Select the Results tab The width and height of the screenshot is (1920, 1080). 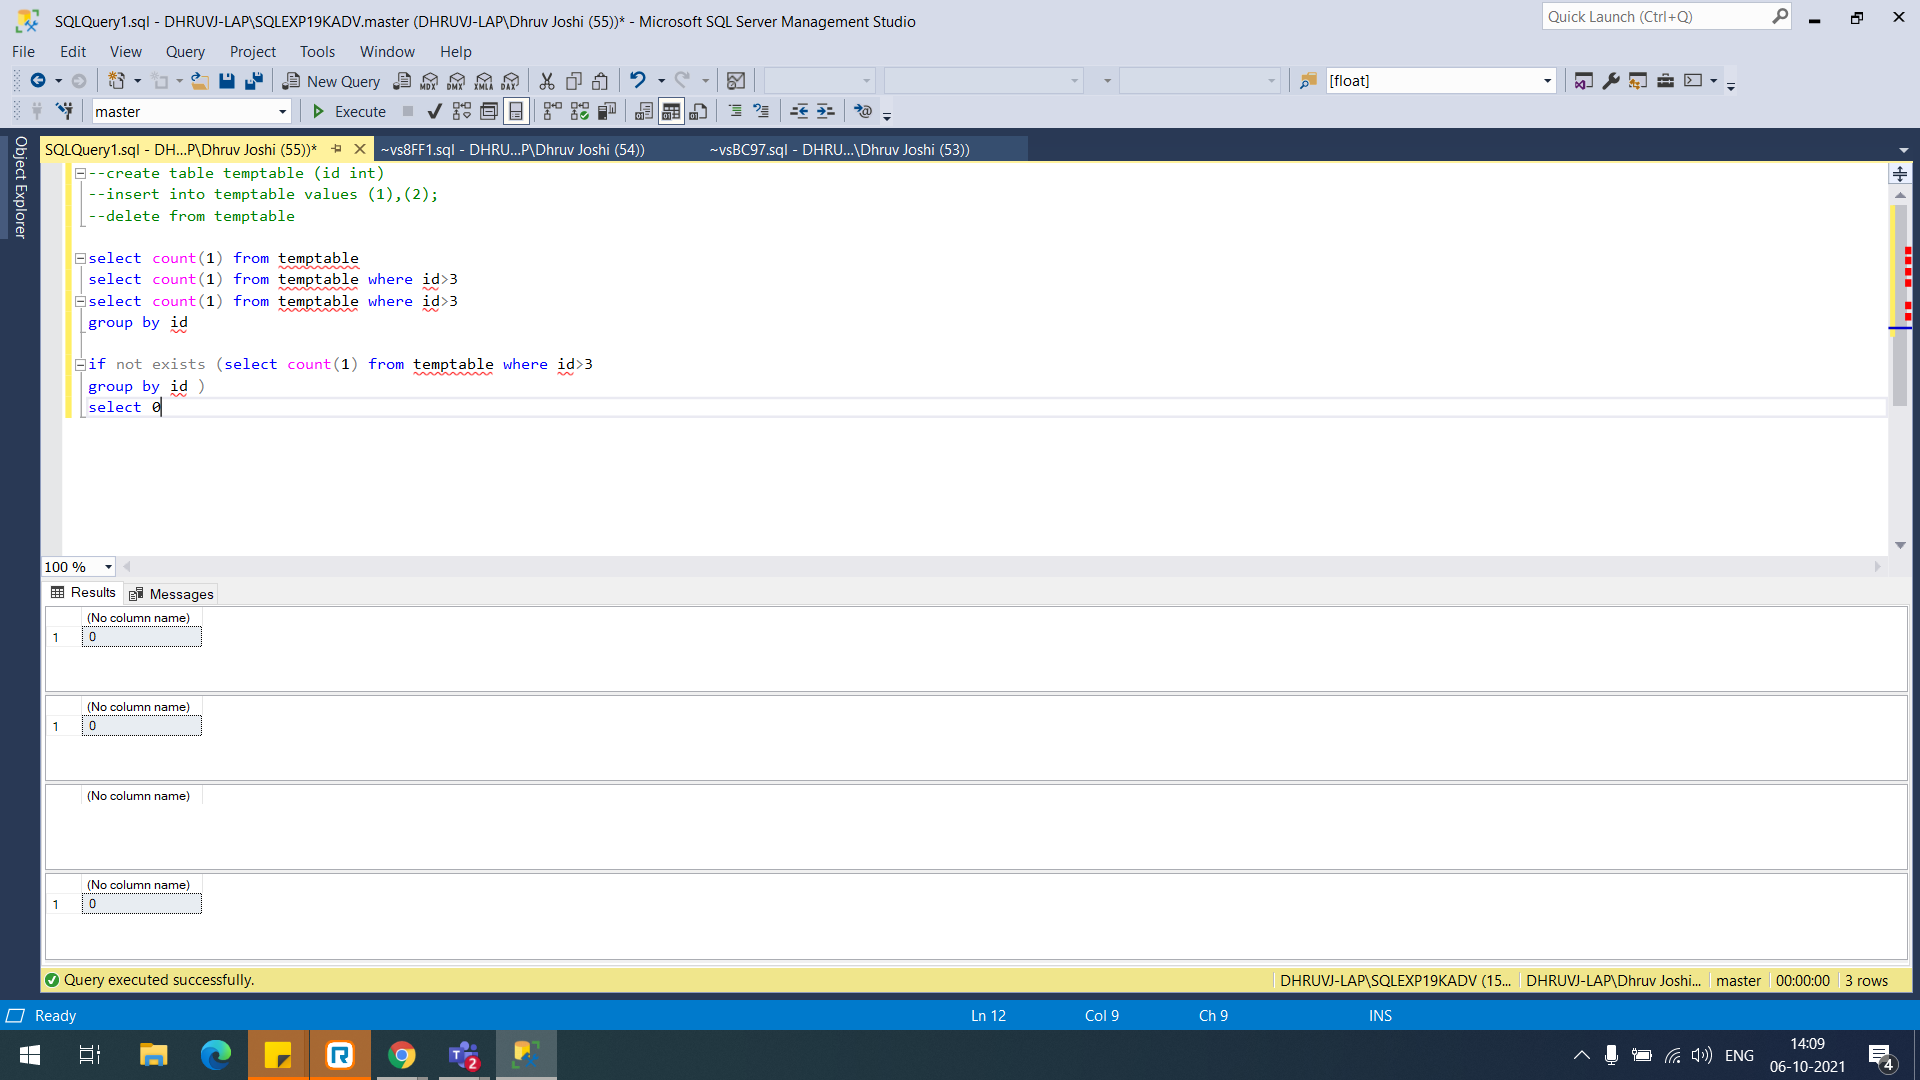coord(83,593)
